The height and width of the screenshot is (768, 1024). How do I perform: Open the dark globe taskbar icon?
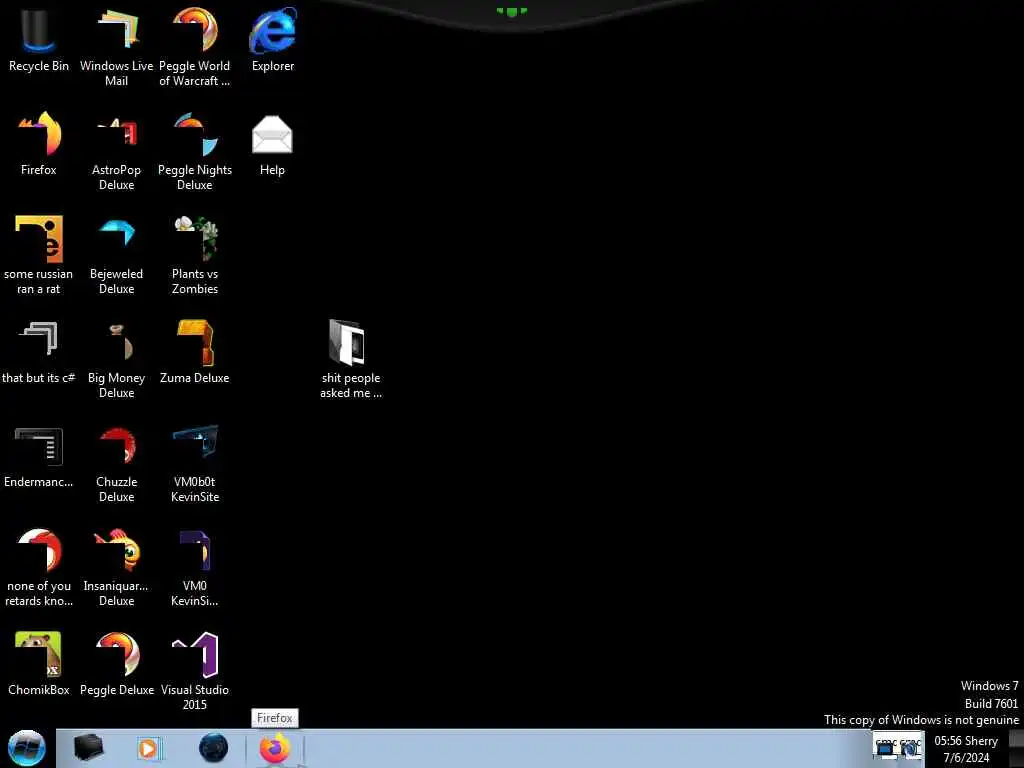click(x=214, y=748)
